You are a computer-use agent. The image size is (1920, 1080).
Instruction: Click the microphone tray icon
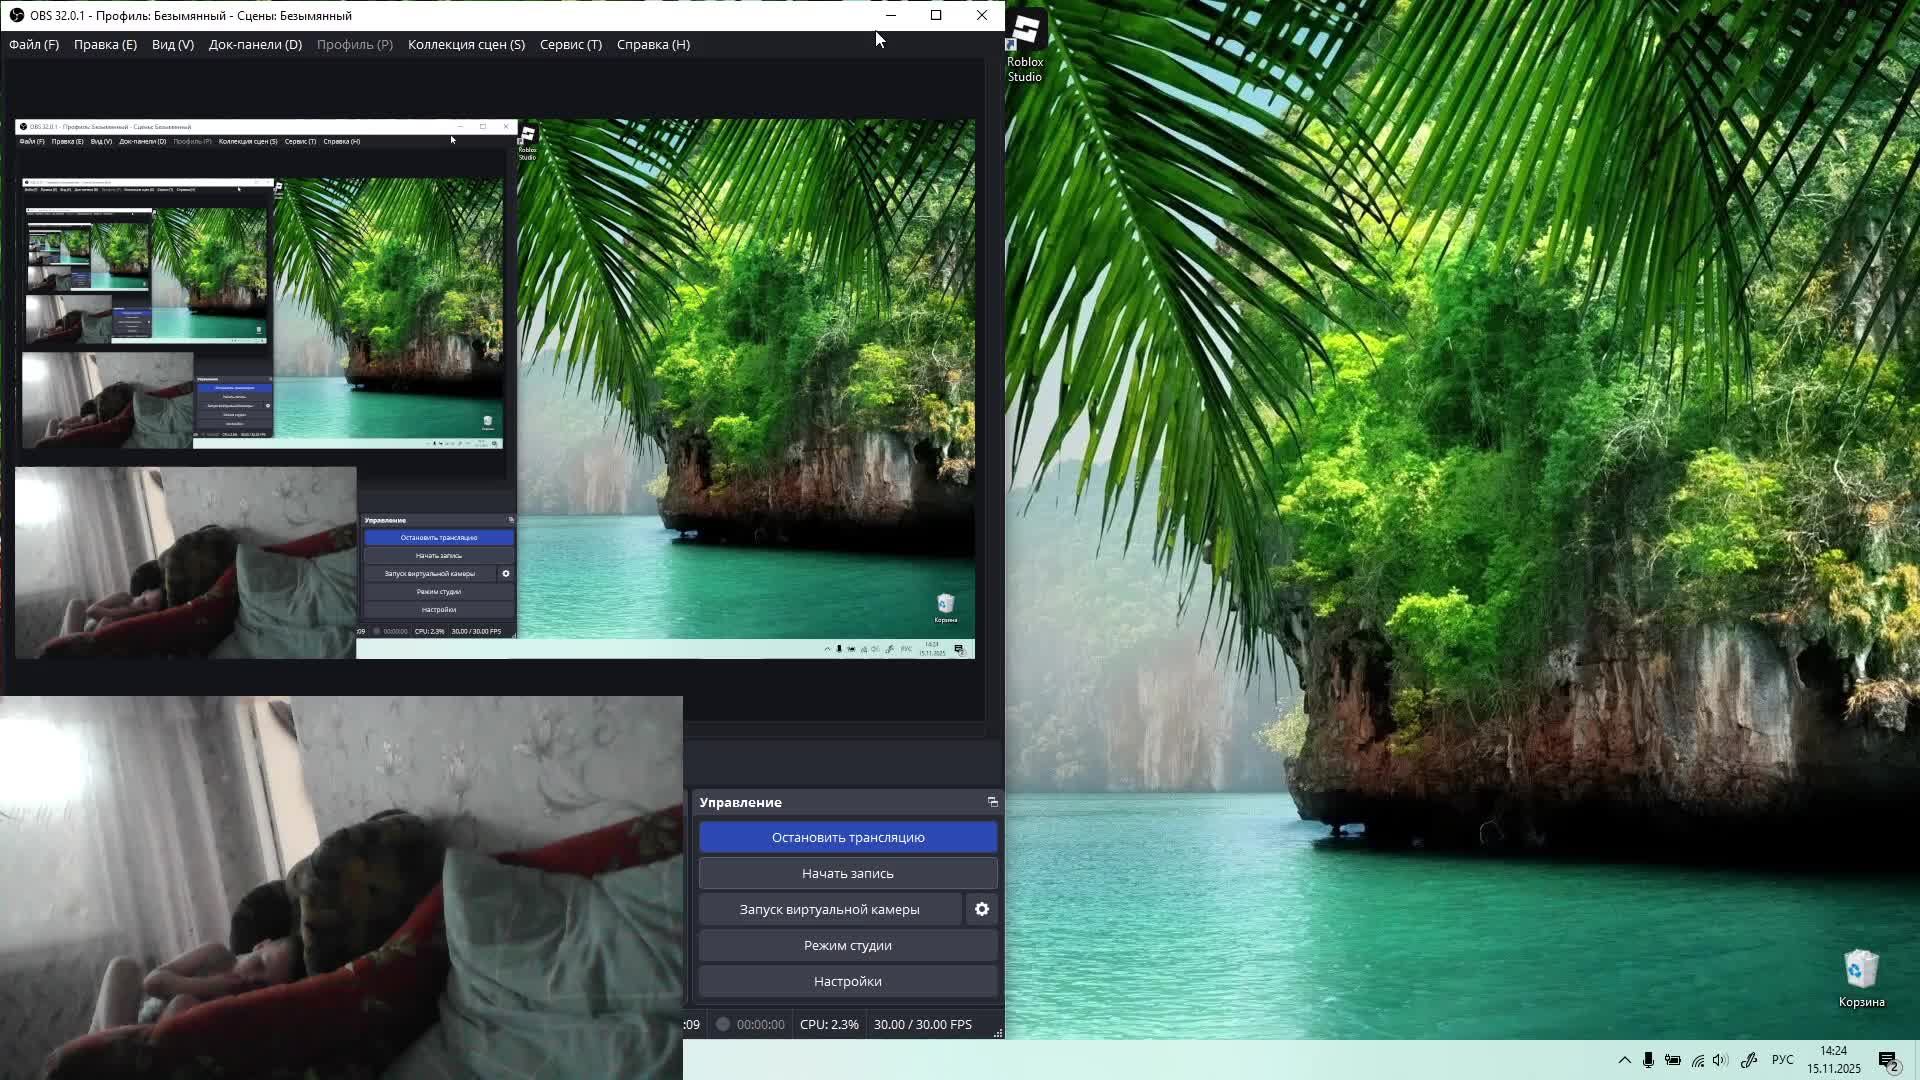tap(1648, 1060)
